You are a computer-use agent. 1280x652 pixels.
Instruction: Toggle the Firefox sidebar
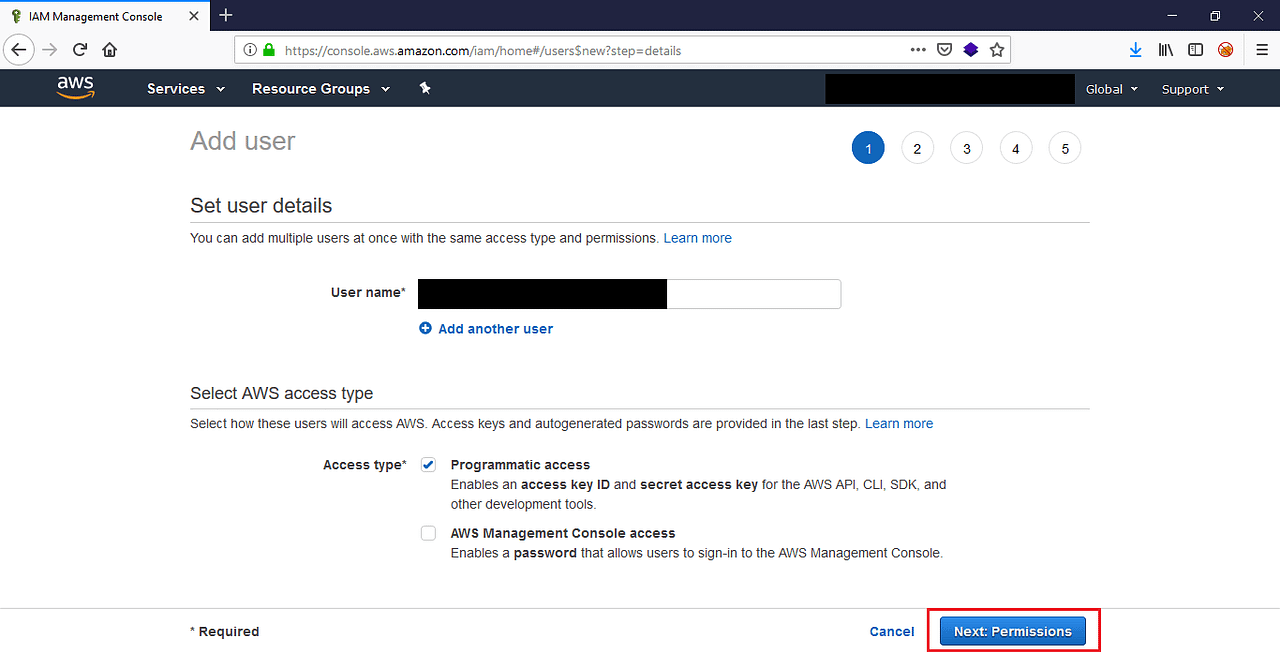[x=1195, y=49]
